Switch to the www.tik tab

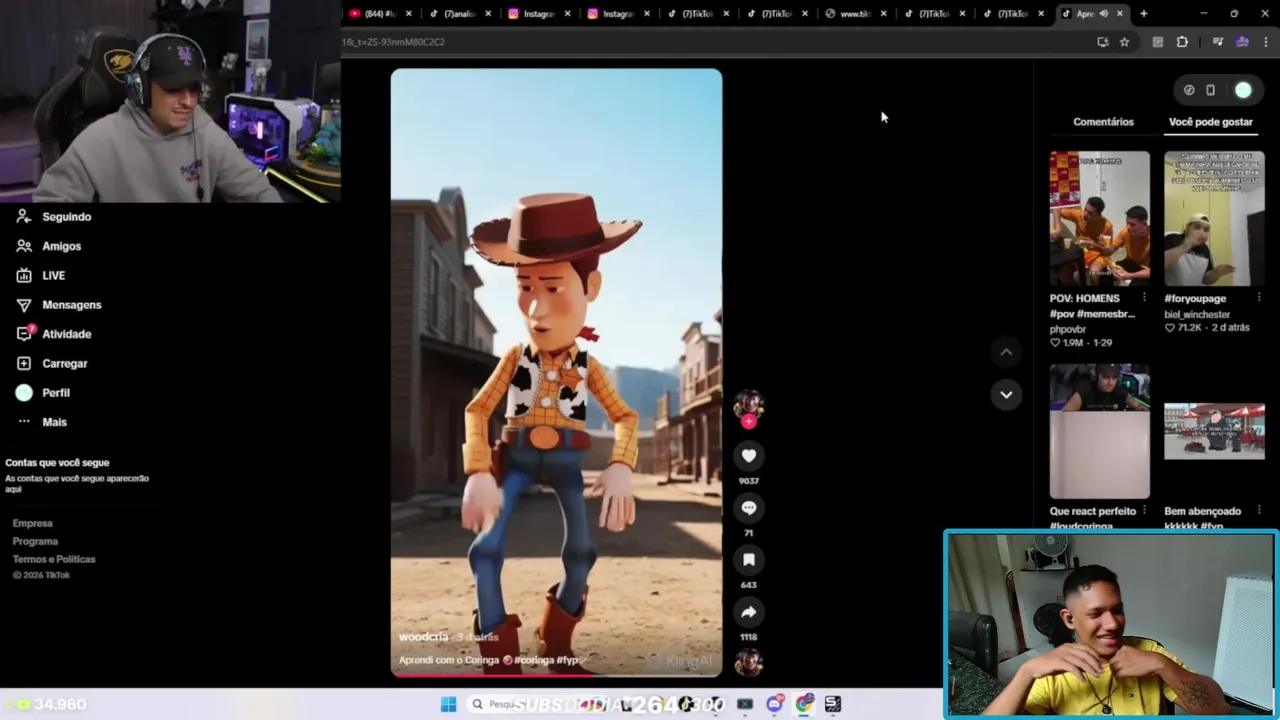coord(856,14)
